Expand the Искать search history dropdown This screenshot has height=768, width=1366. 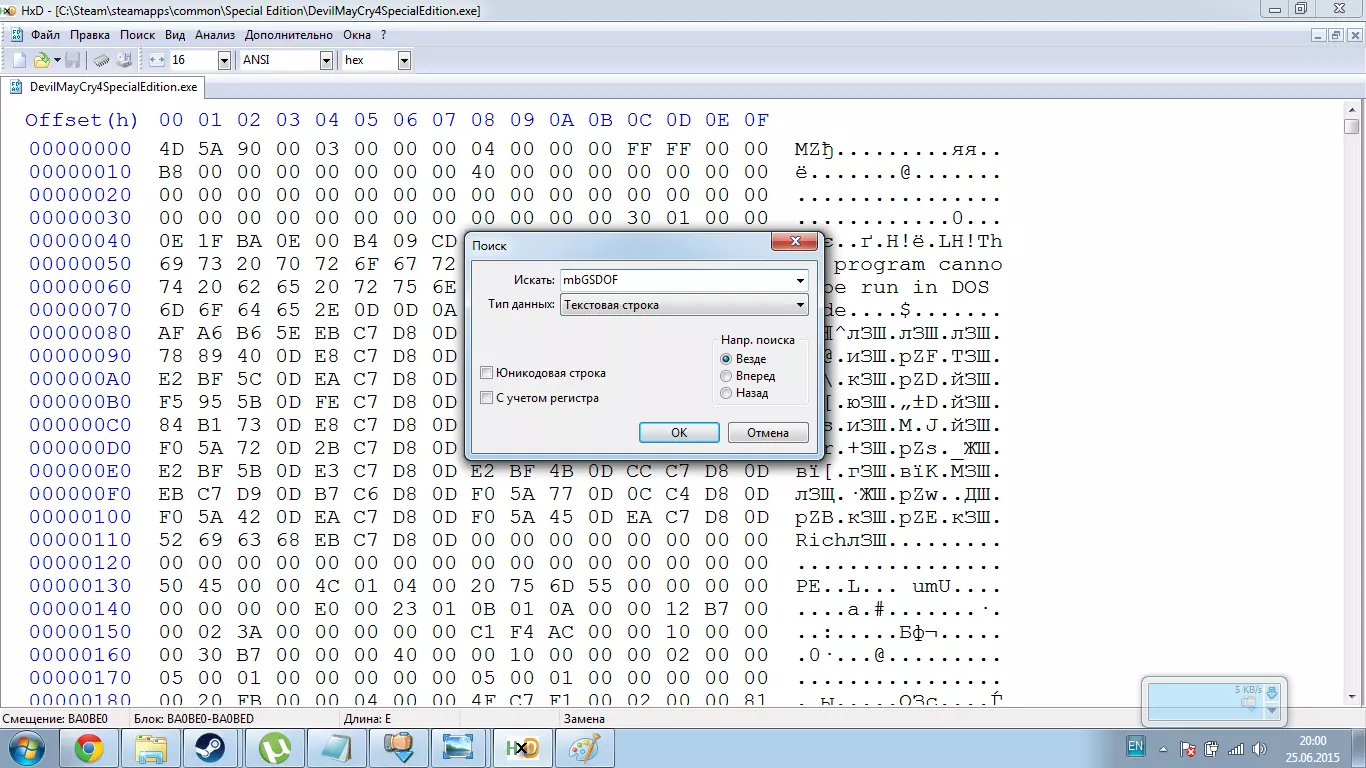click(x=801, y=280)
